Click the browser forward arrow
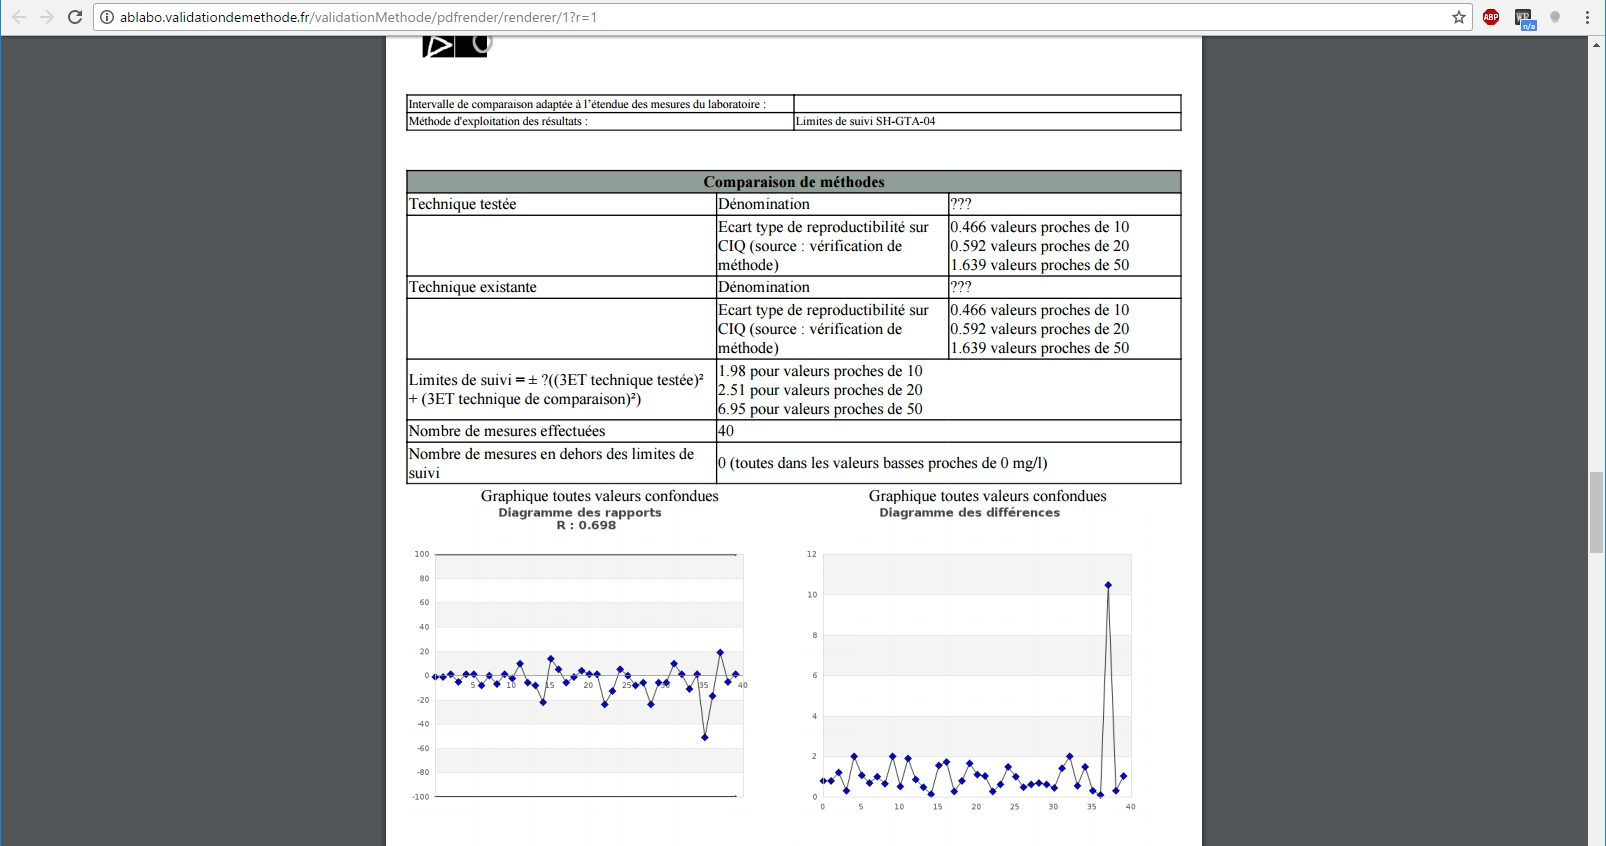1606x846 pixels. 47,17
